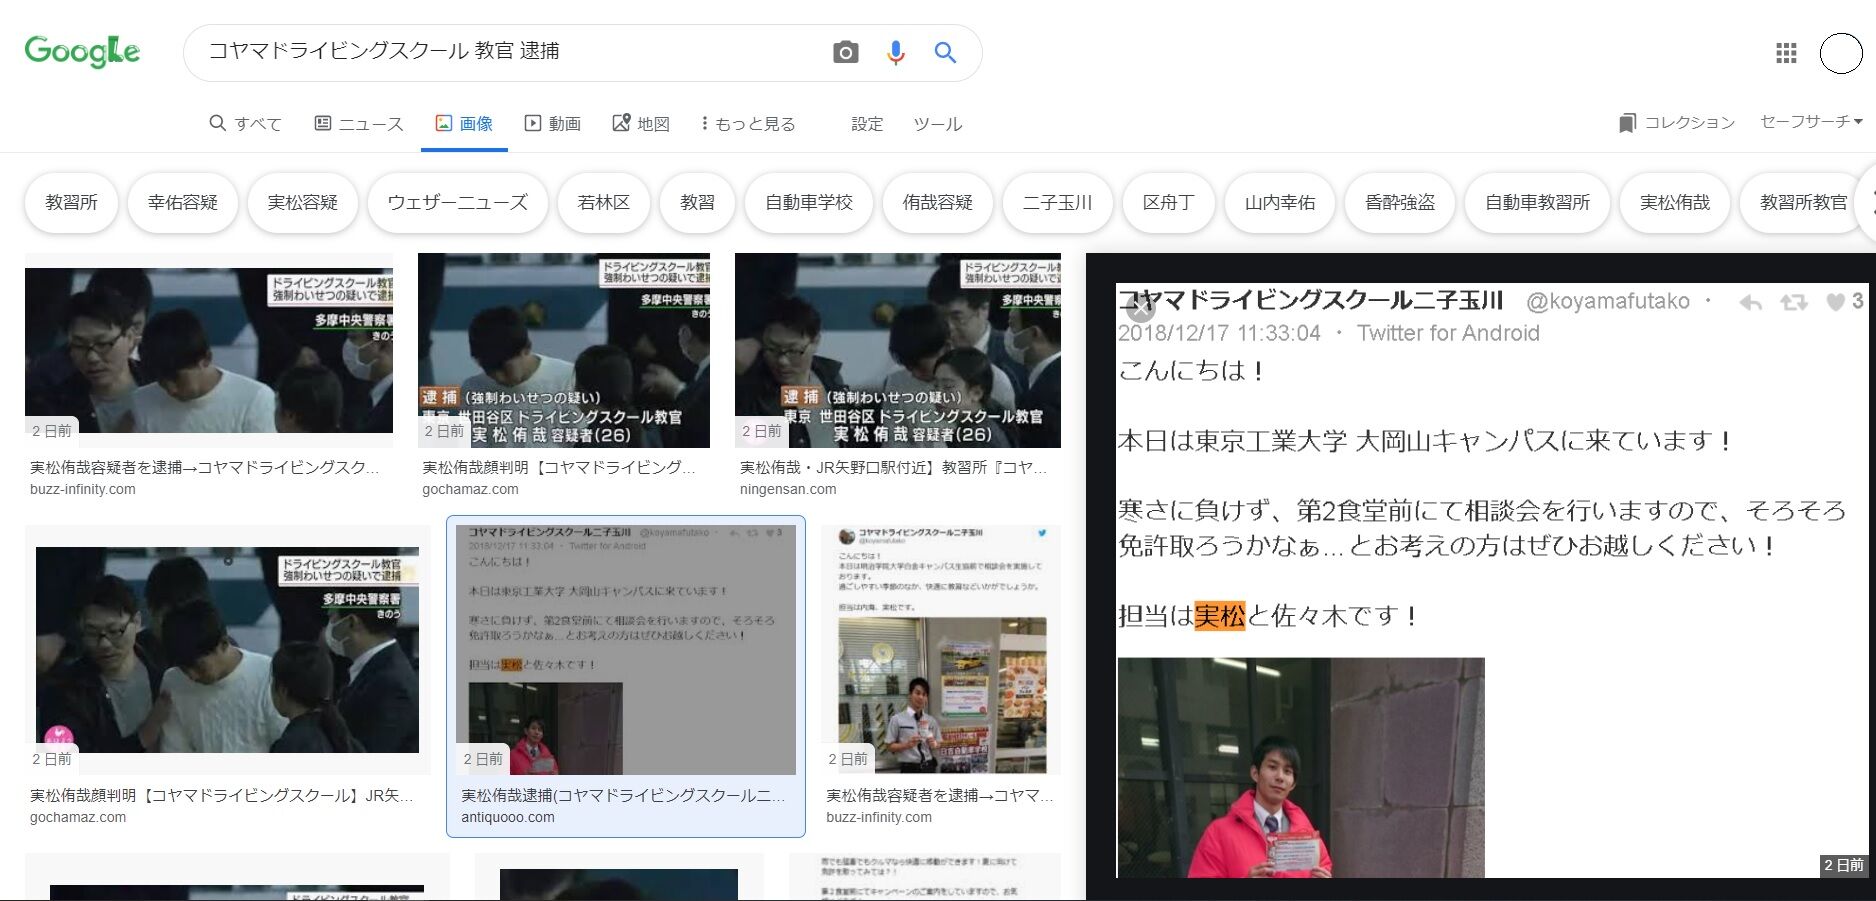Viewport: 1876px width, 901px height.
Task: Filter by the 教習 chip
Action: [x=697, y=203]
